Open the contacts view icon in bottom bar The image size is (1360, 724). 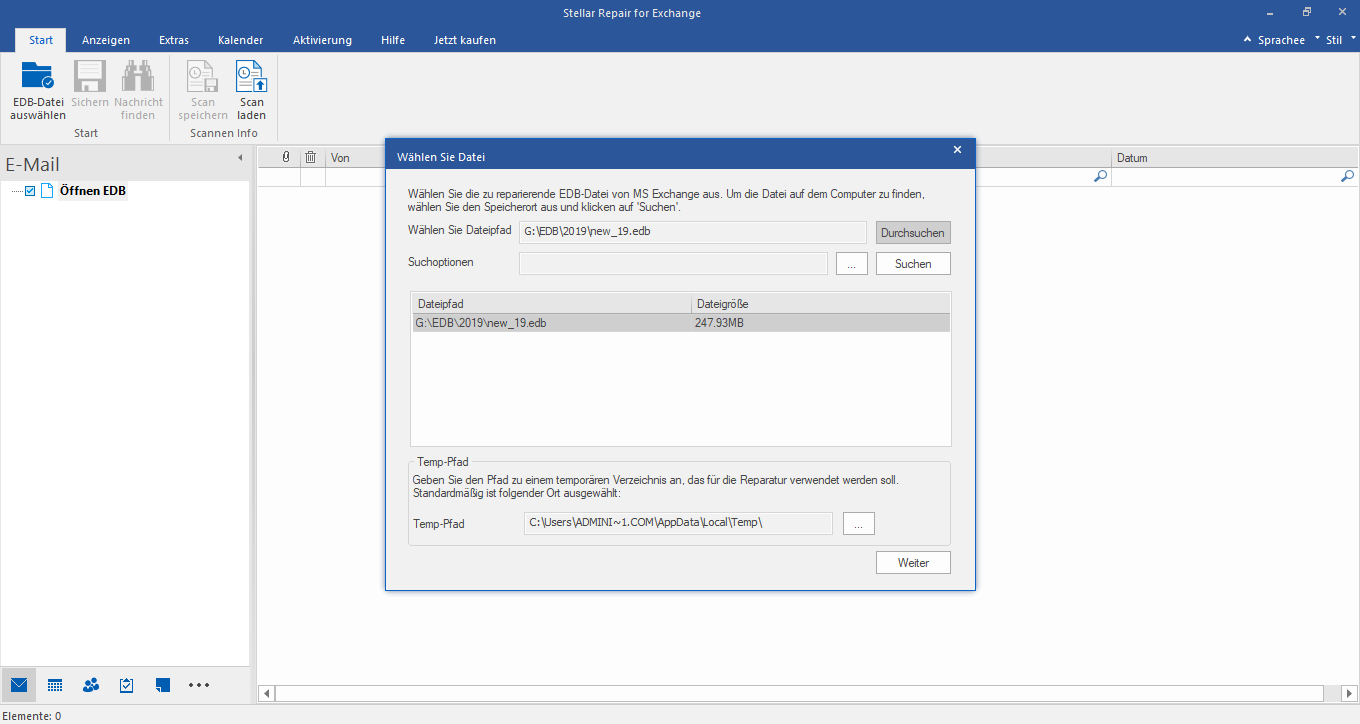tap(91, 685)
